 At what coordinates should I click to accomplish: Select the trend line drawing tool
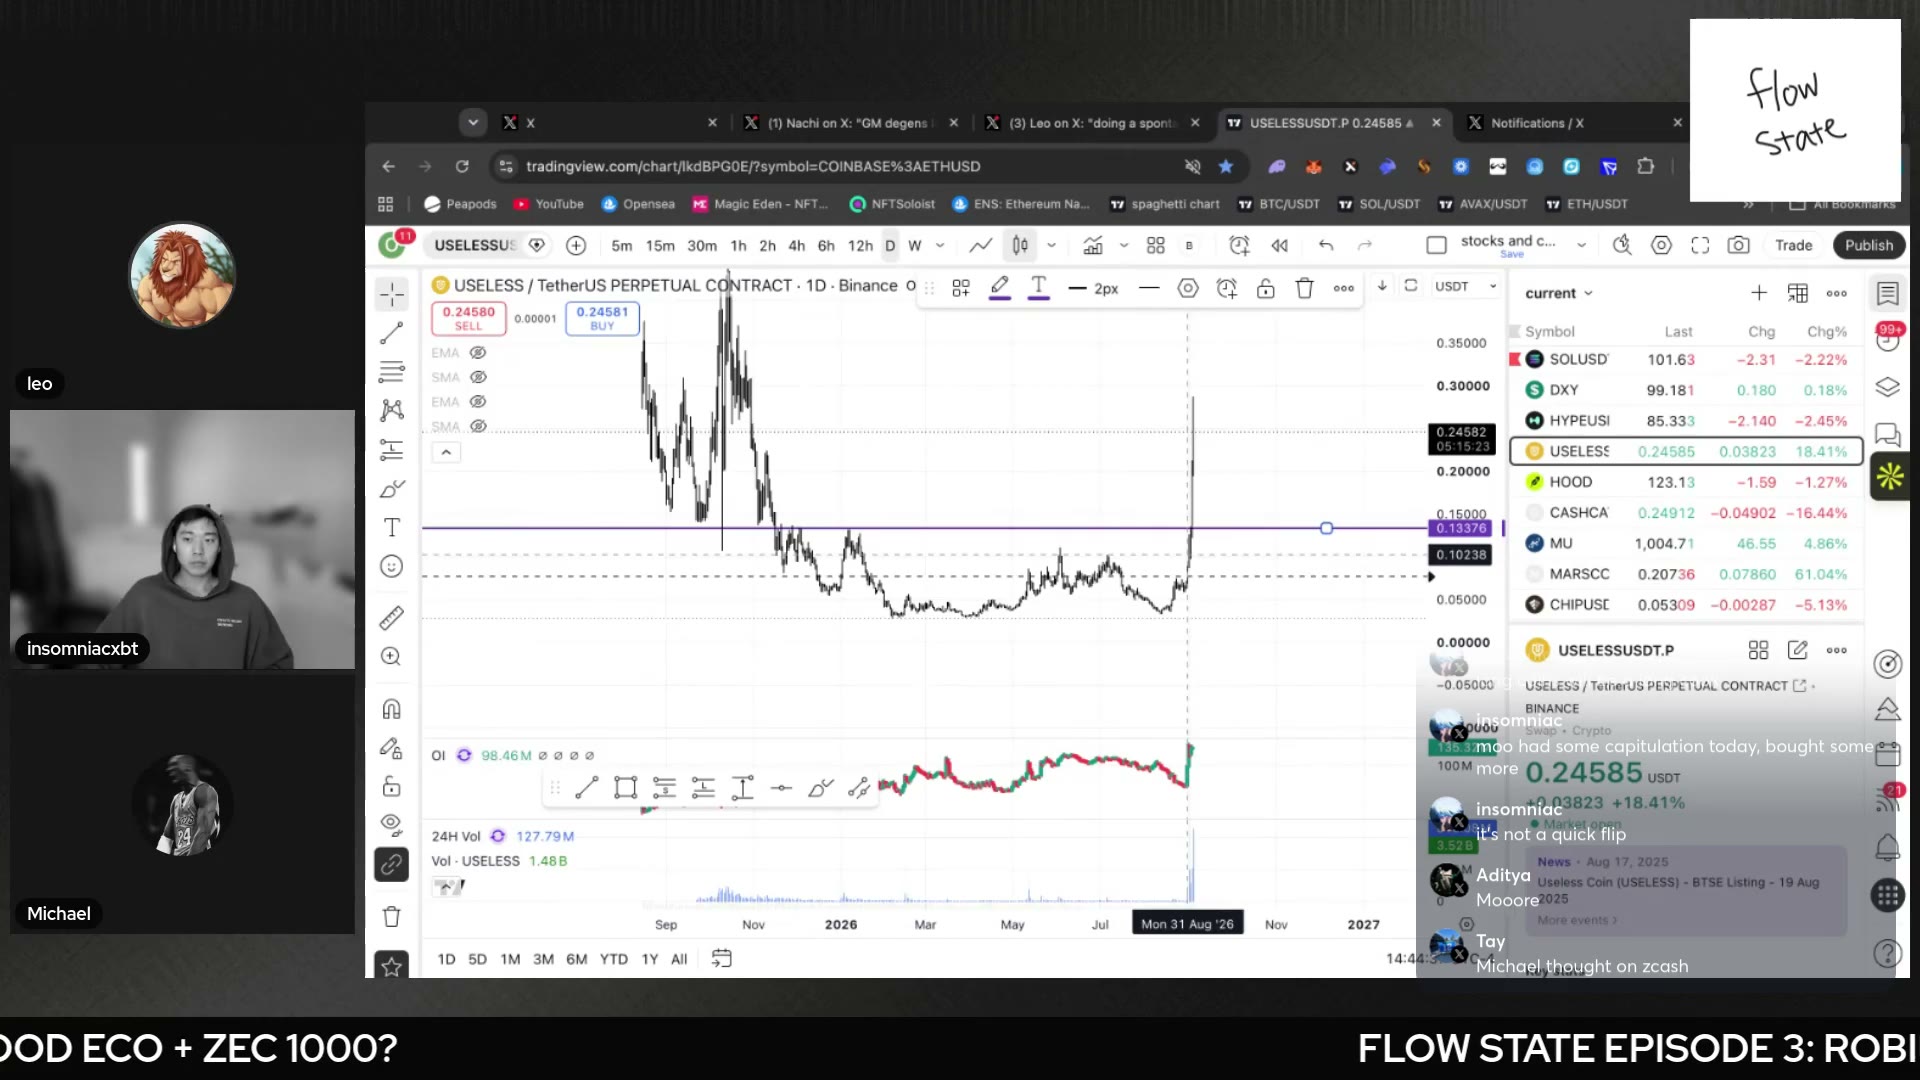[x=392, y=333]
